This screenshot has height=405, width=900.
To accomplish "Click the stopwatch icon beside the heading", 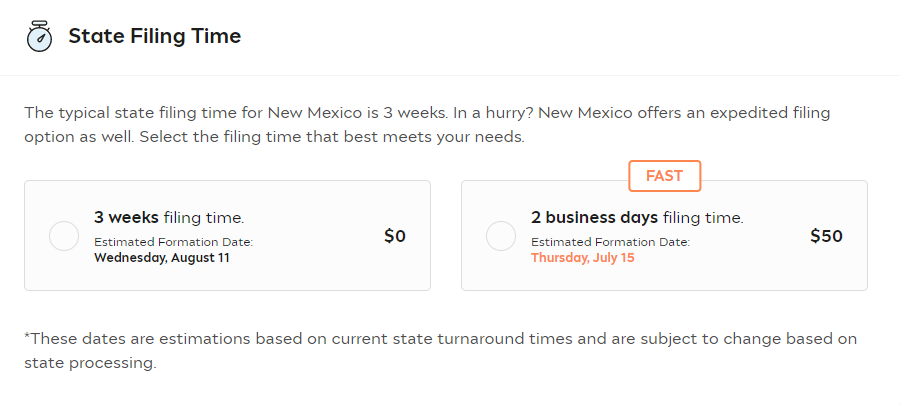I will click(x=39, y=36).
